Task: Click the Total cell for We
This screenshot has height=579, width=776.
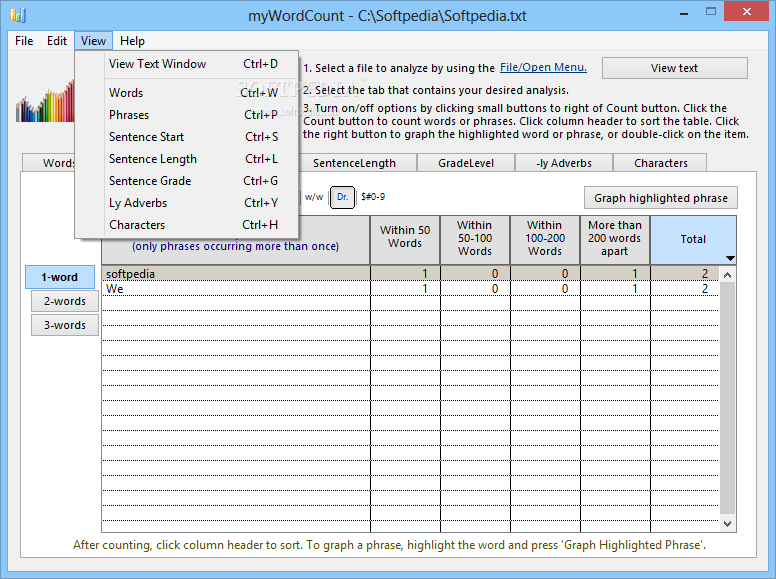Action: pyautogui.click(x=684, y=289)
